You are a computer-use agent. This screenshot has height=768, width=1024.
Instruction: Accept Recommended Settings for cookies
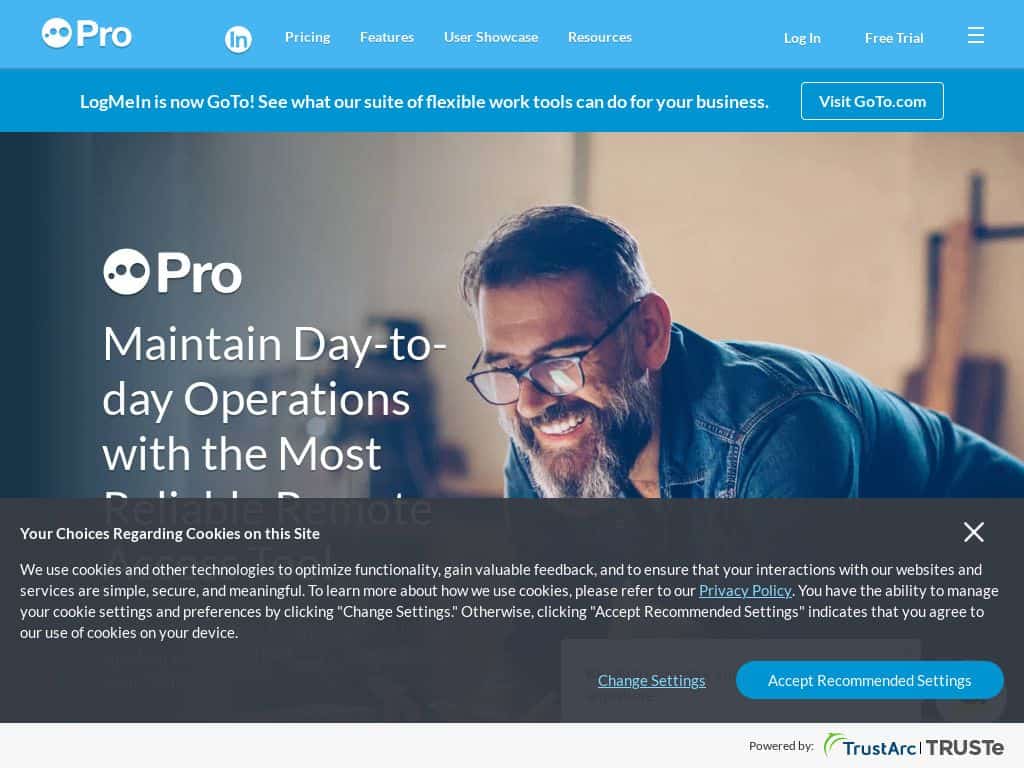tap(869, 680)
